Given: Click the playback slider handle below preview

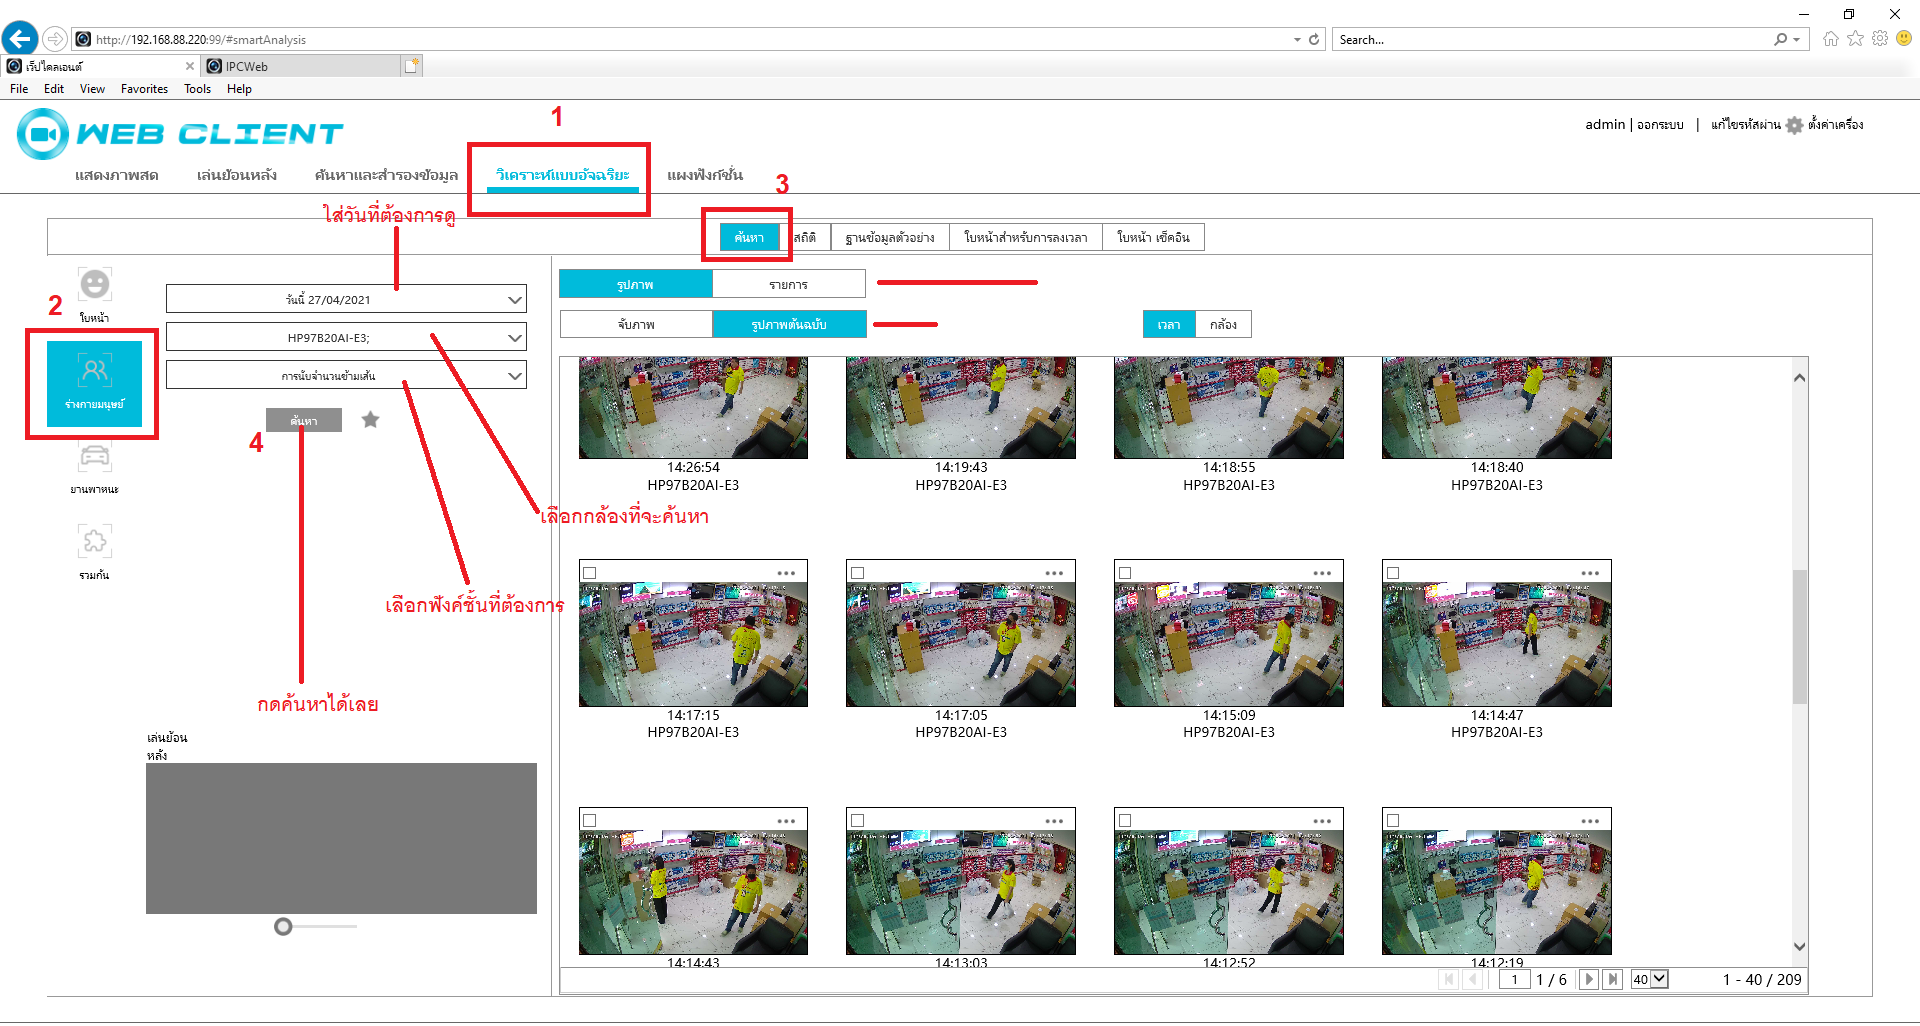Looking at the screenshot, I should [x=284, y=927].
